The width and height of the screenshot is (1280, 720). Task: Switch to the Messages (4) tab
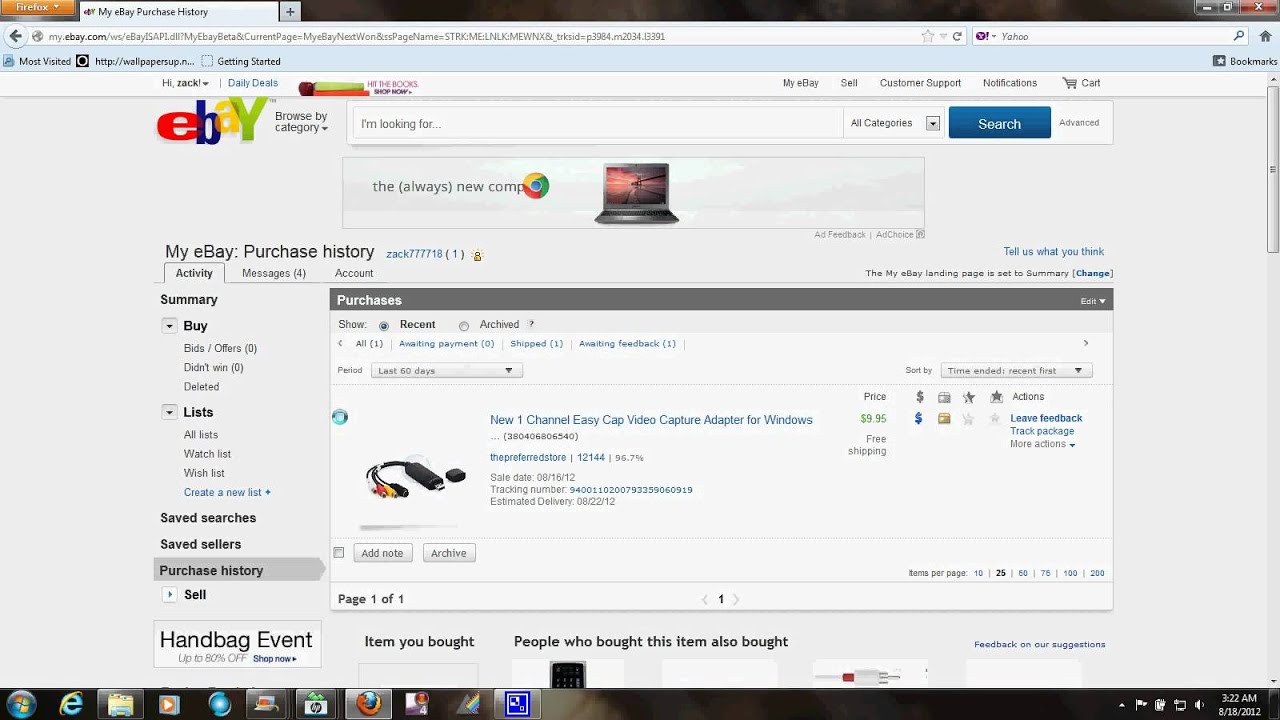274,273
